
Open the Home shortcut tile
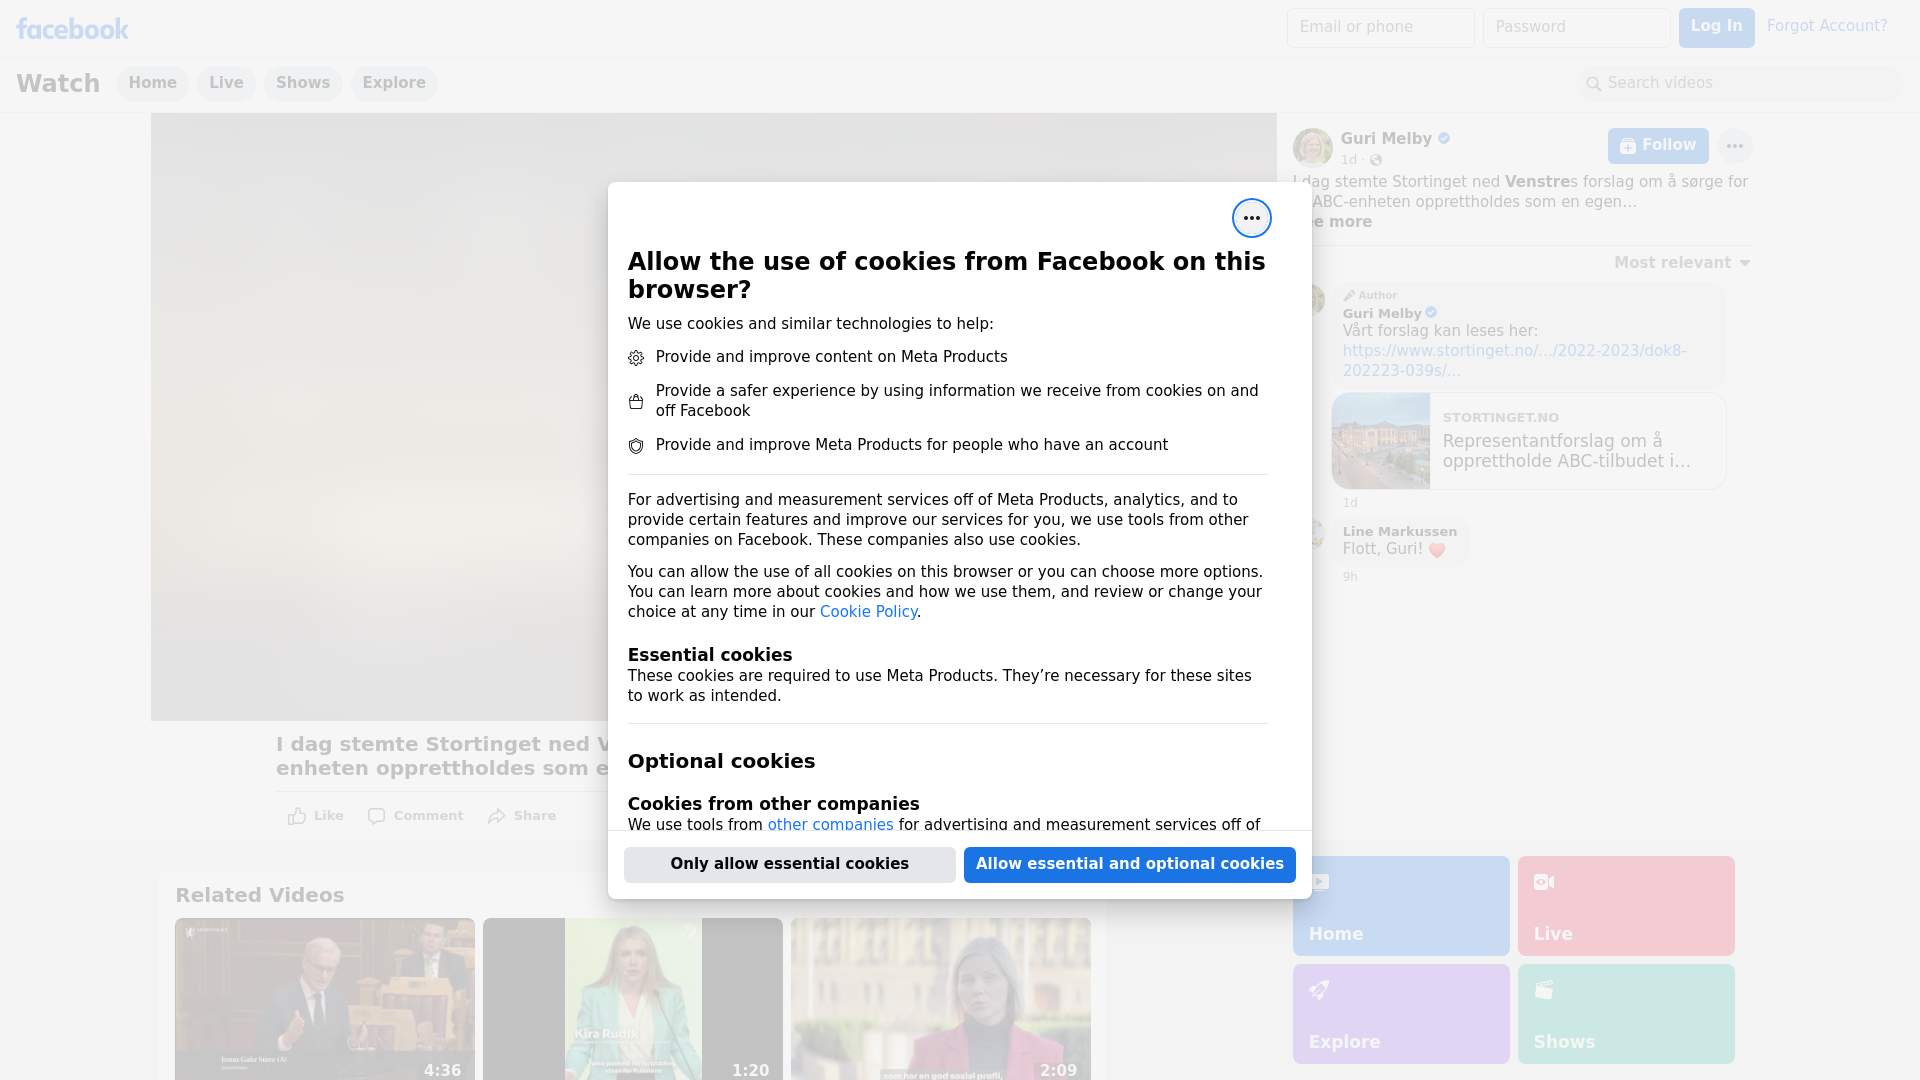[x=1401, y=906]
